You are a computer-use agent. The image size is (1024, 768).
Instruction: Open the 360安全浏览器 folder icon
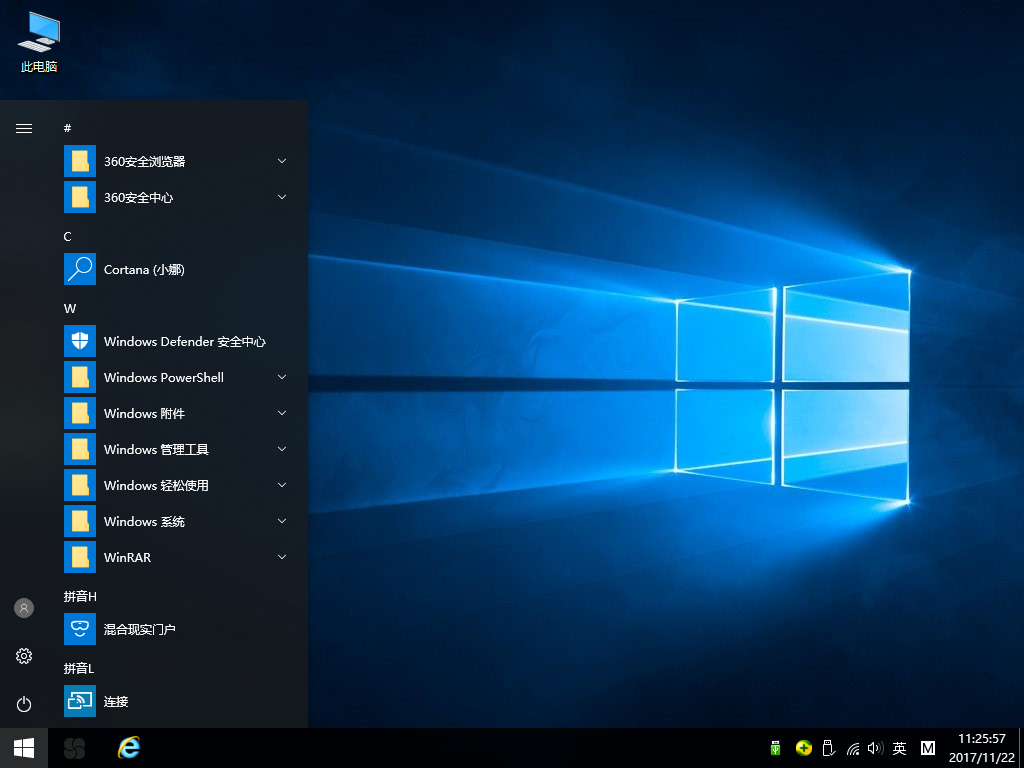click(x=80, y=161)
